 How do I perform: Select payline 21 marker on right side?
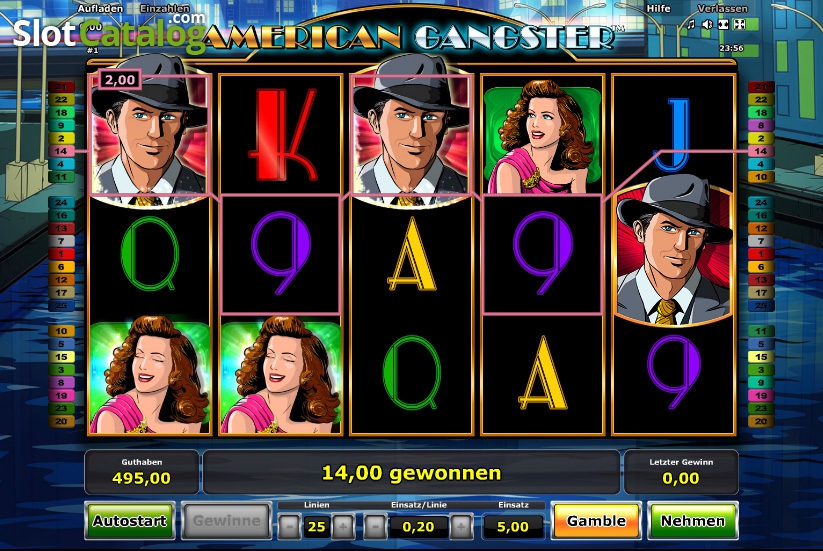pyautogui.click(x=761, y=87)
